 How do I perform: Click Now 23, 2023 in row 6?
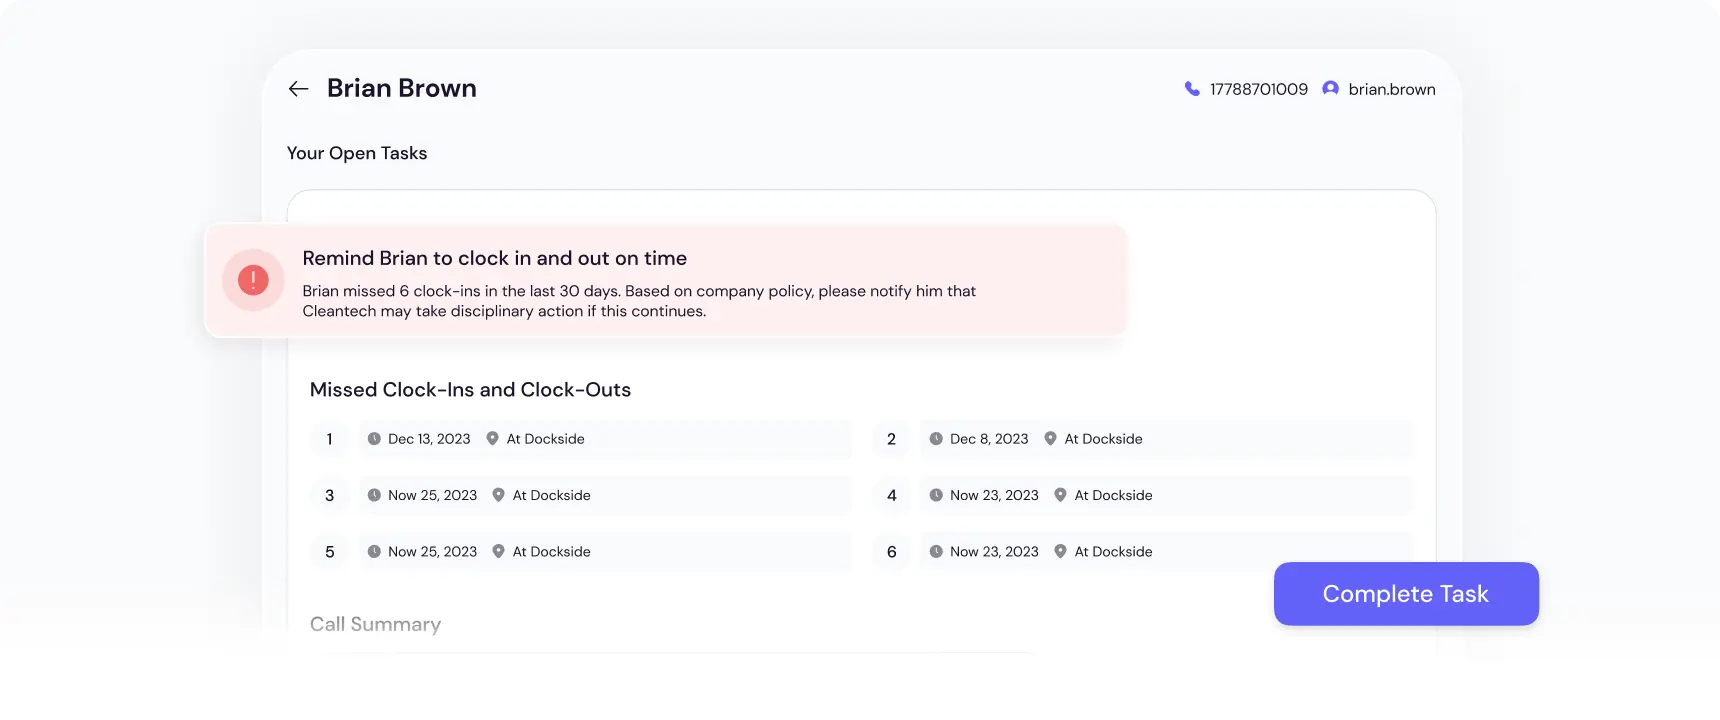[x=994, y=551]
